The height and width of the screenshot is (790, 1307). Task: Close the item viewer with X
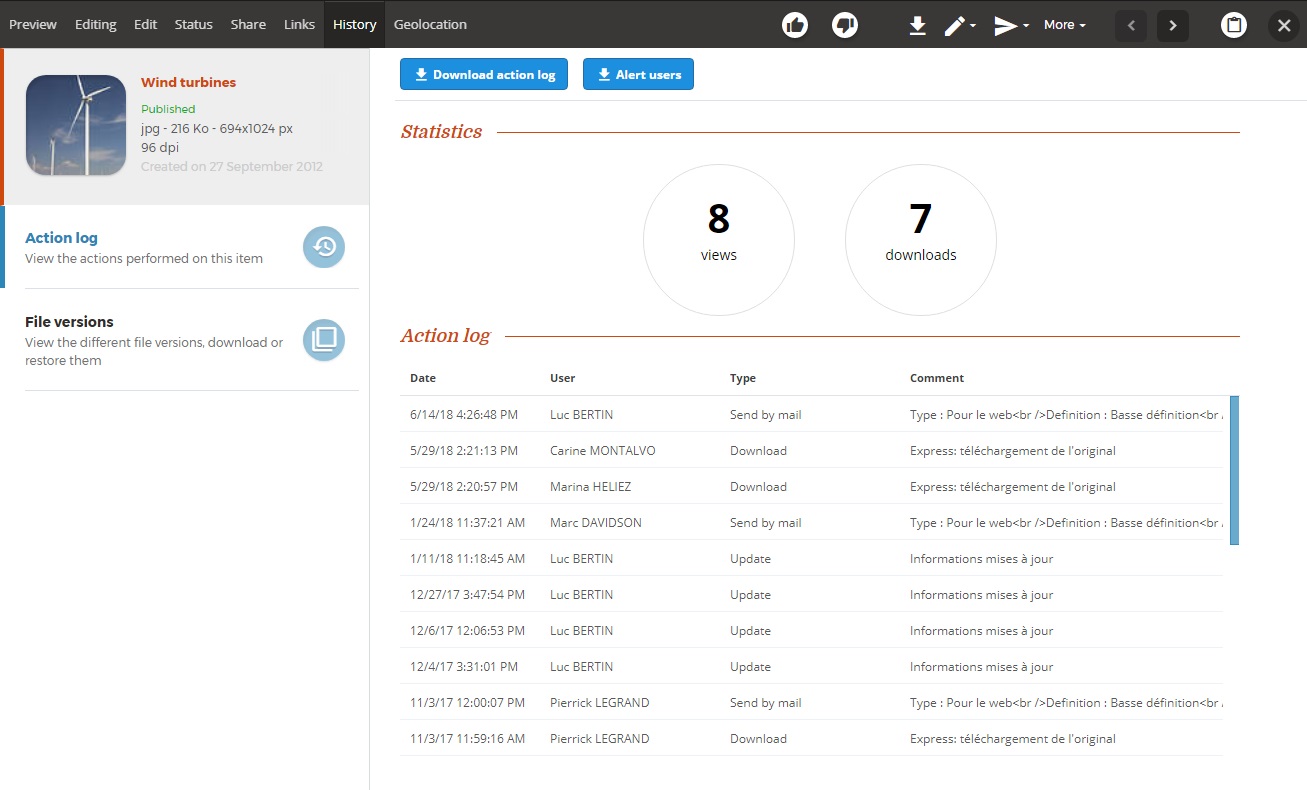(1284, 25)
